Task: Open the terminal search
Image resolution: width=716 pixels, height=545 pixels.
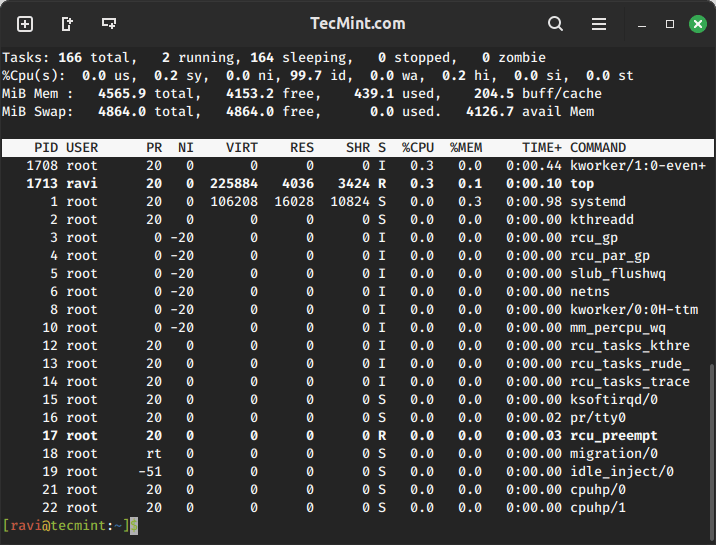Action: coord(555,24)
